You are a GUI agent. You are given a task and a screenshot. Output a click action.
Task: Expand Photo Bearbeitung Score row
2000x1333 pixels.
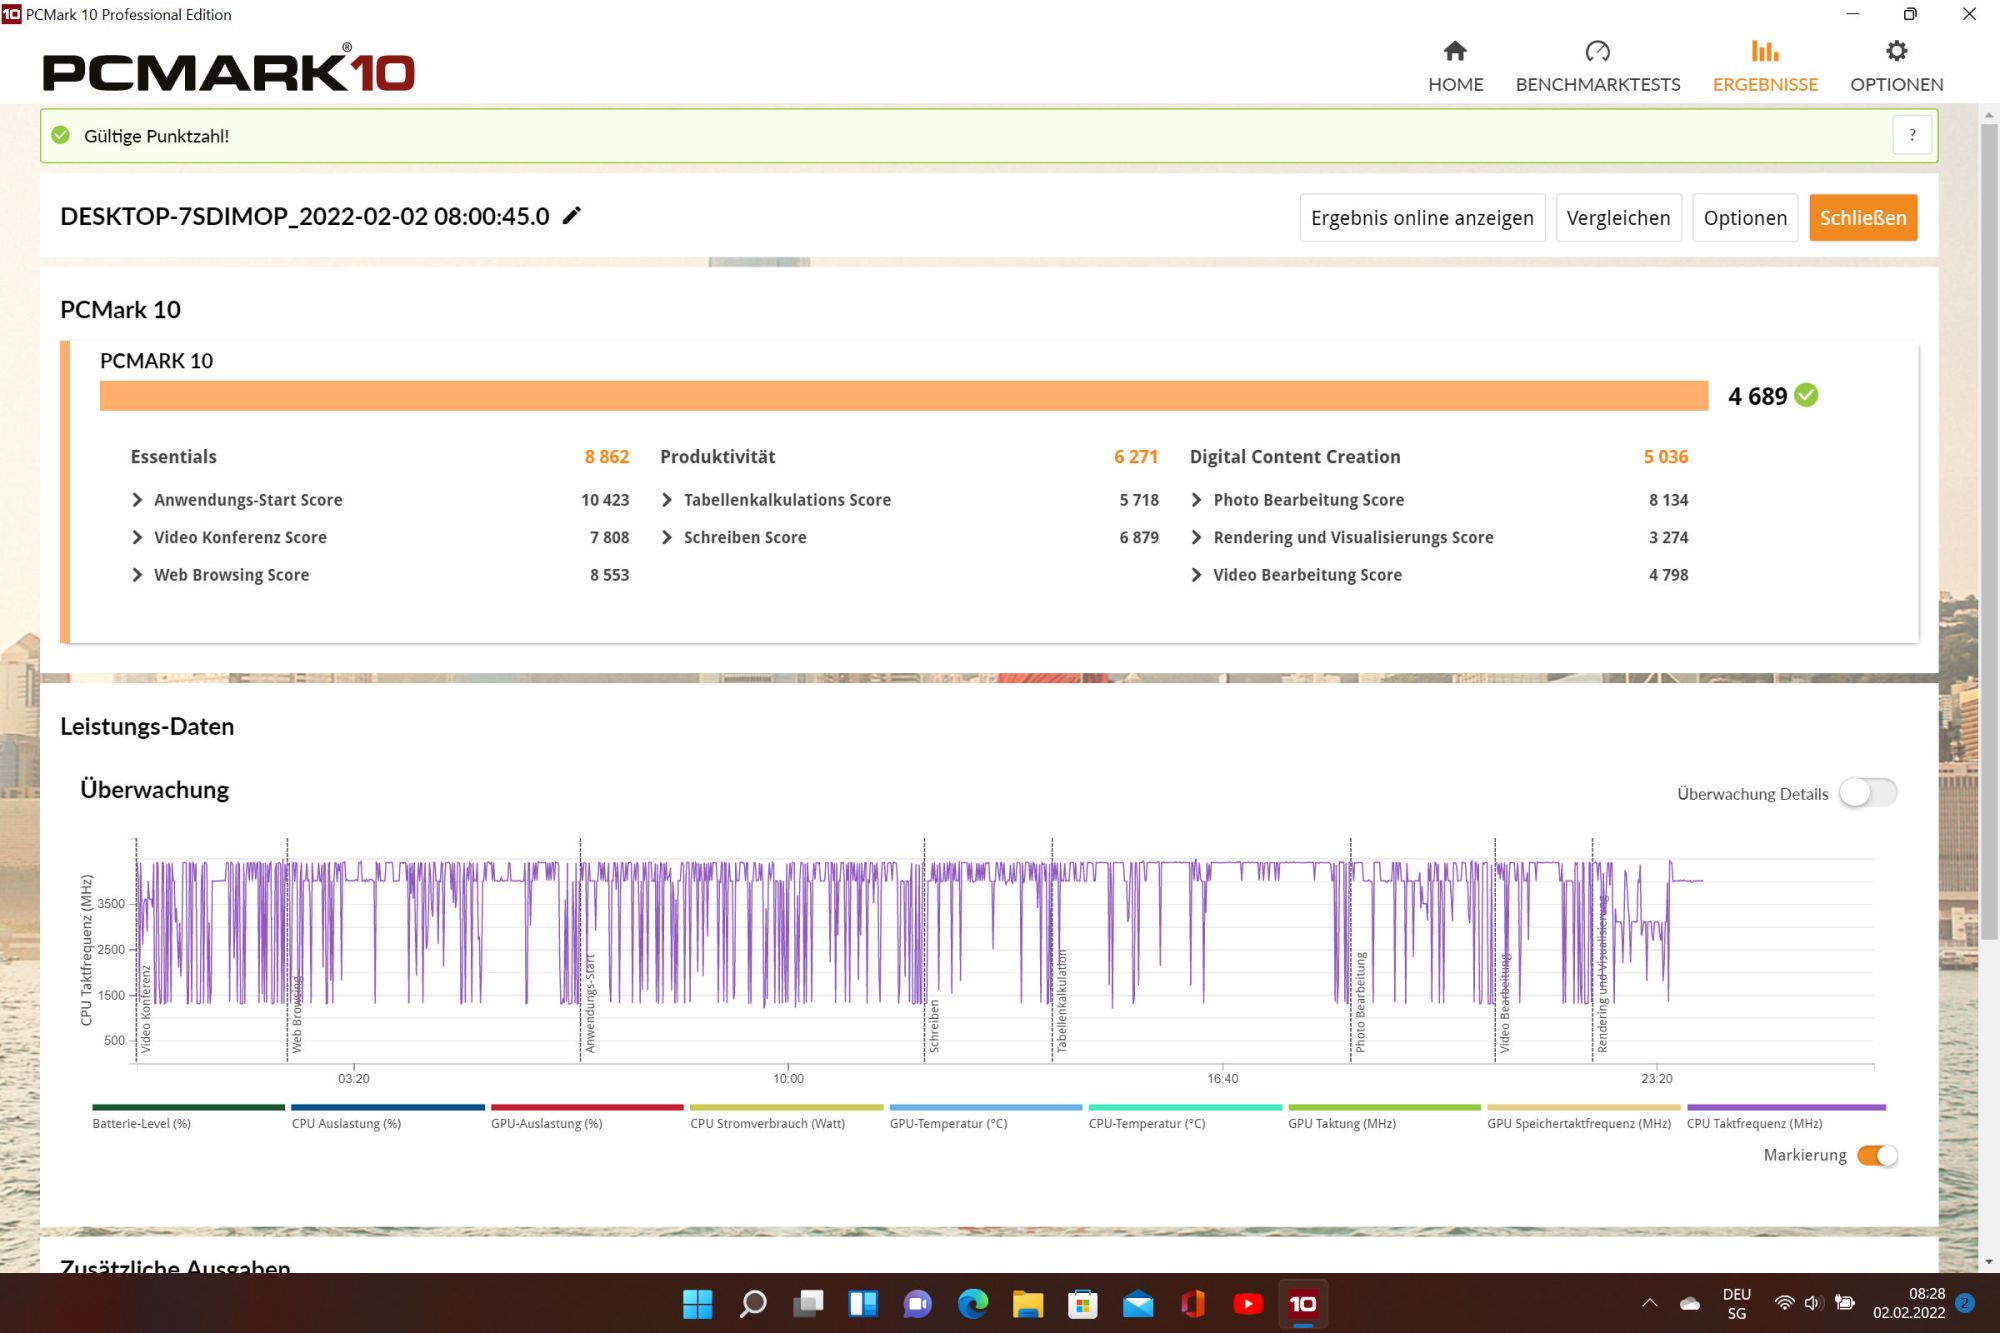point(1439,499)
